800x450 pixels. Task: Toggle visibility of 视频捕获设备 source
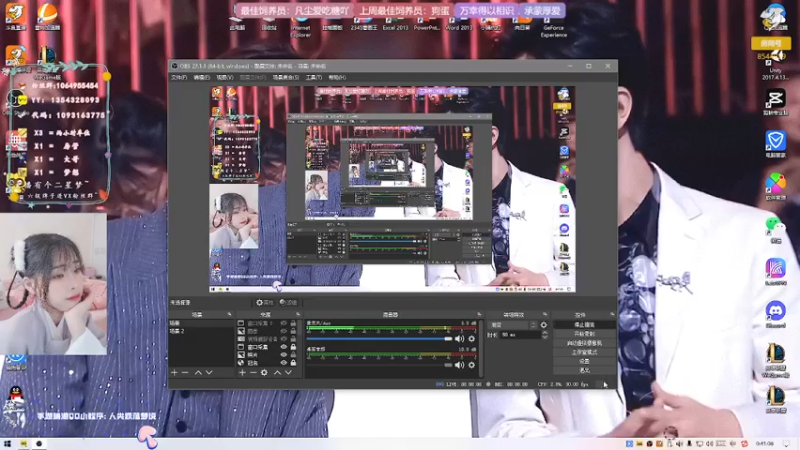[284, 339]
